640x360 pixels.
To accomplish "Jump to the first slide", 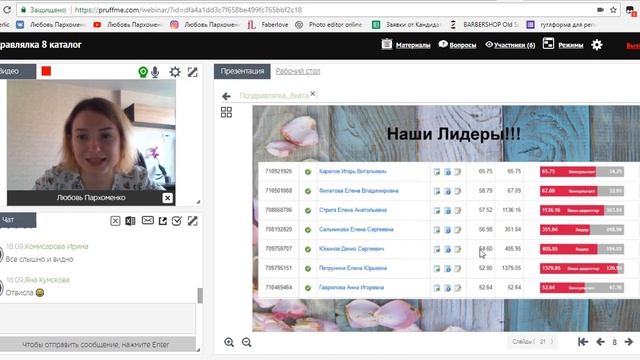I will [x=583, y=342].
